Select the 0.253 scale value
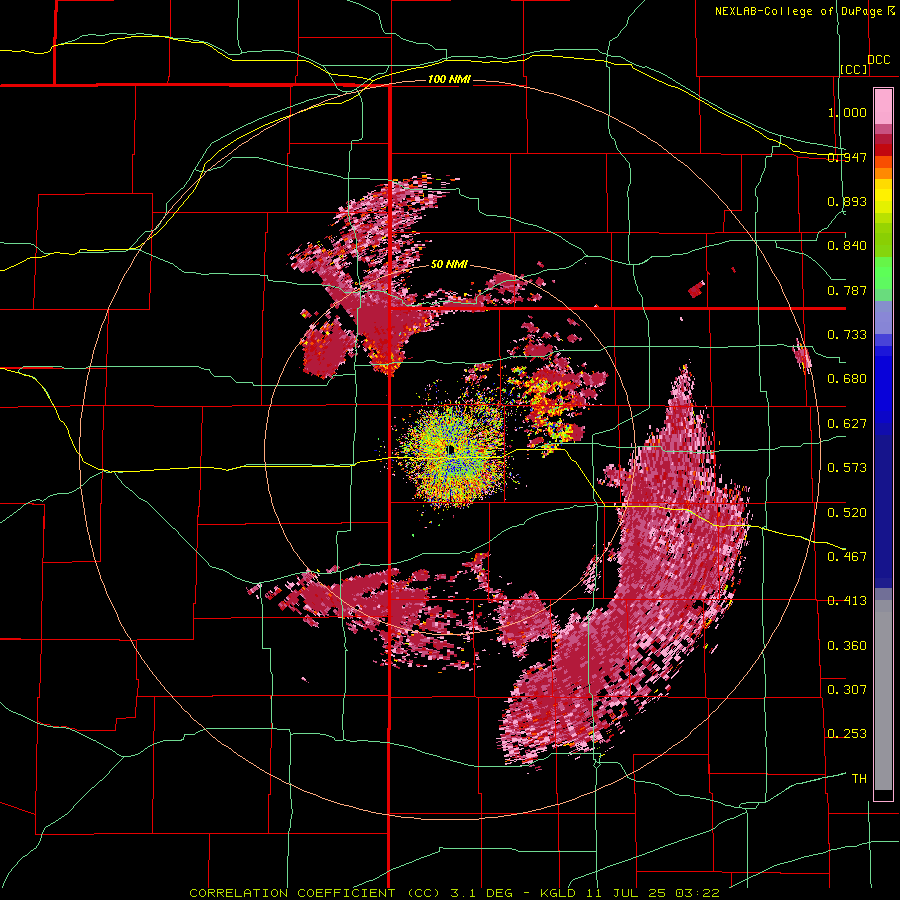This screenshot has height=900, width=900. 847,734
